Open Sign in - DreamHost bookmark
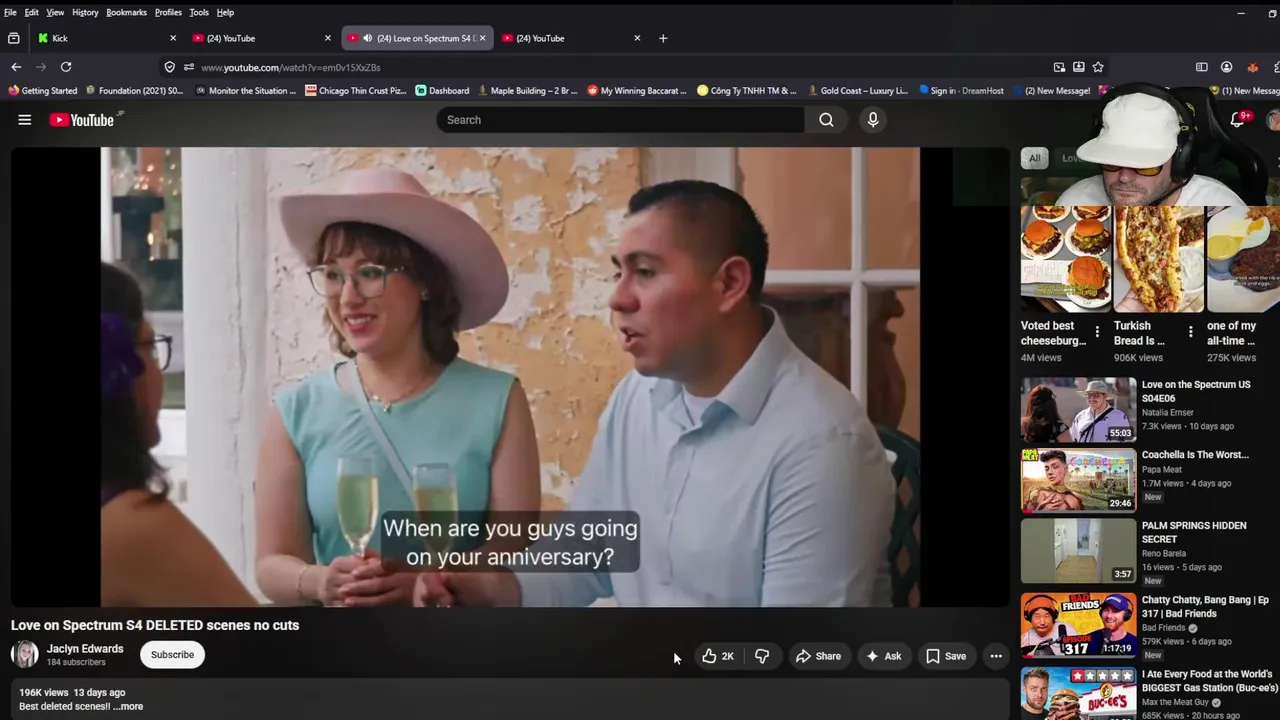 tap(961, 90)
